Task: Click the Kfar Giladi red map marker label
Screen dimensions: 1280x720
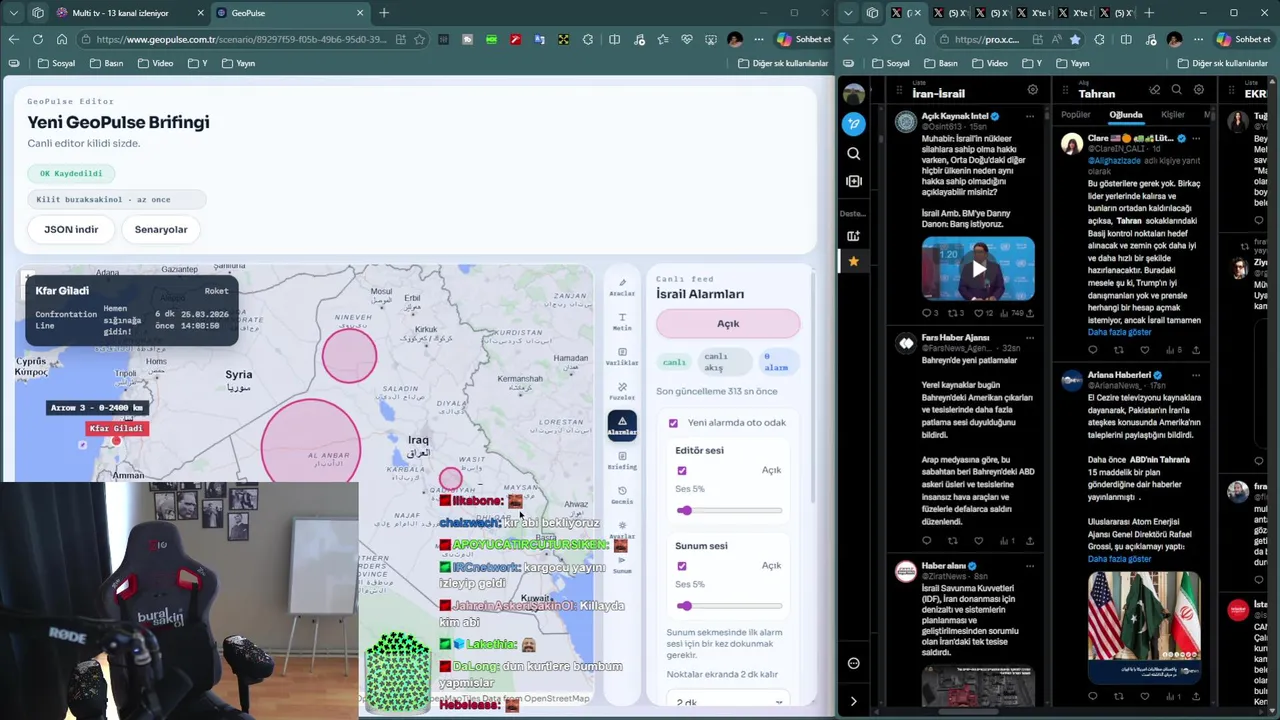Action: [116, 428]
